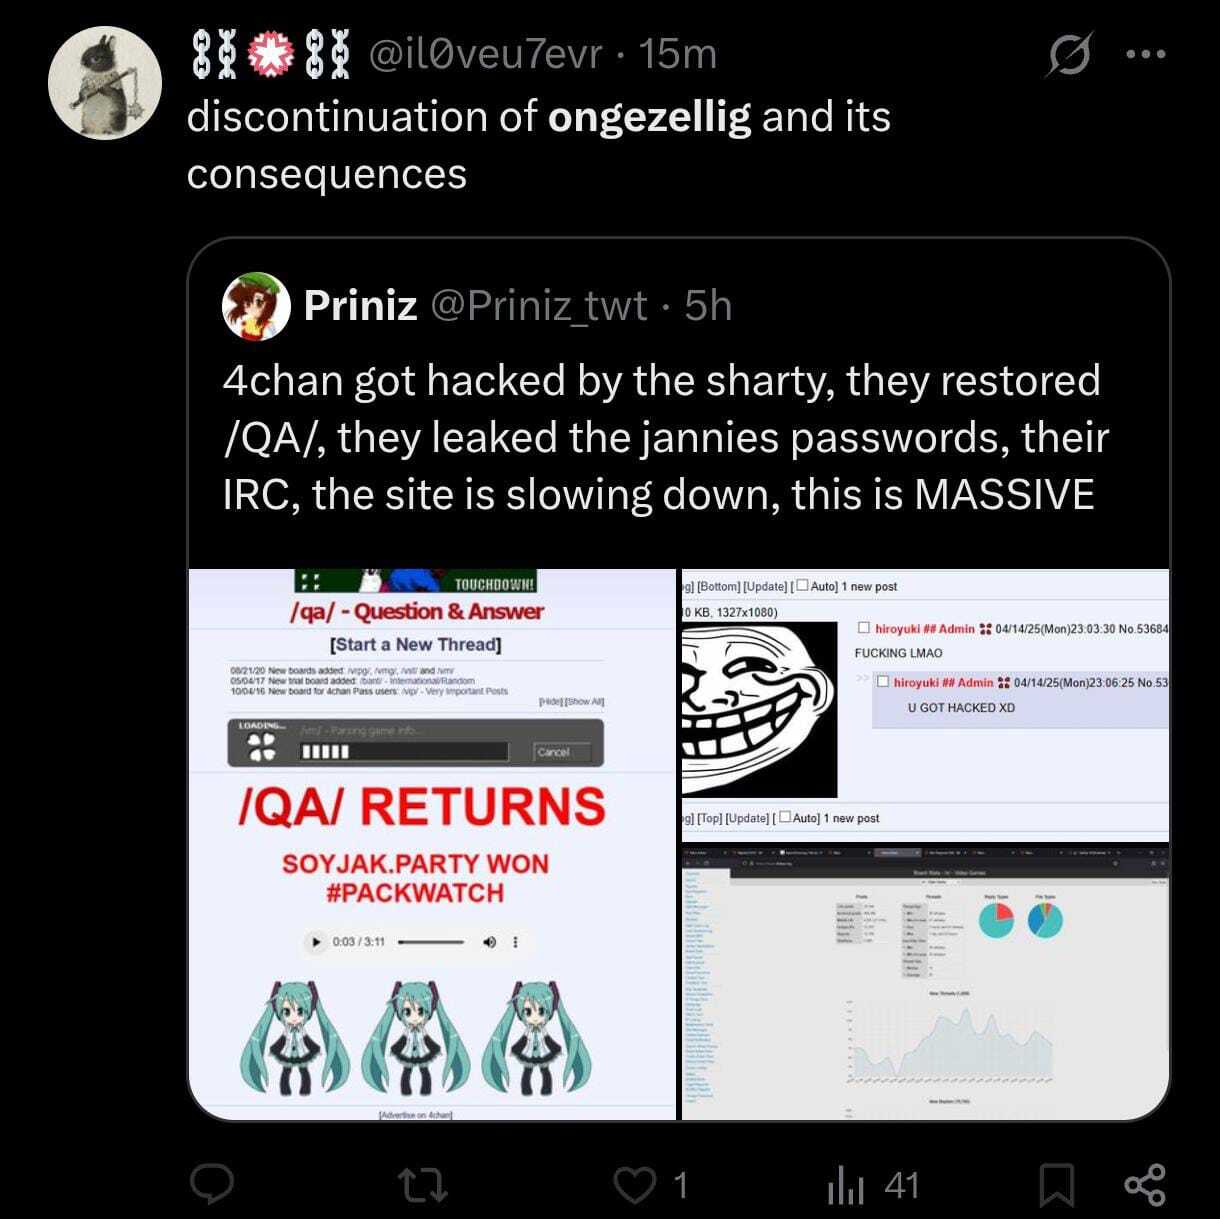This screenshot has width=1220, height=1219.
Task: Open the quoted tweet text
Action: (665, 438)
